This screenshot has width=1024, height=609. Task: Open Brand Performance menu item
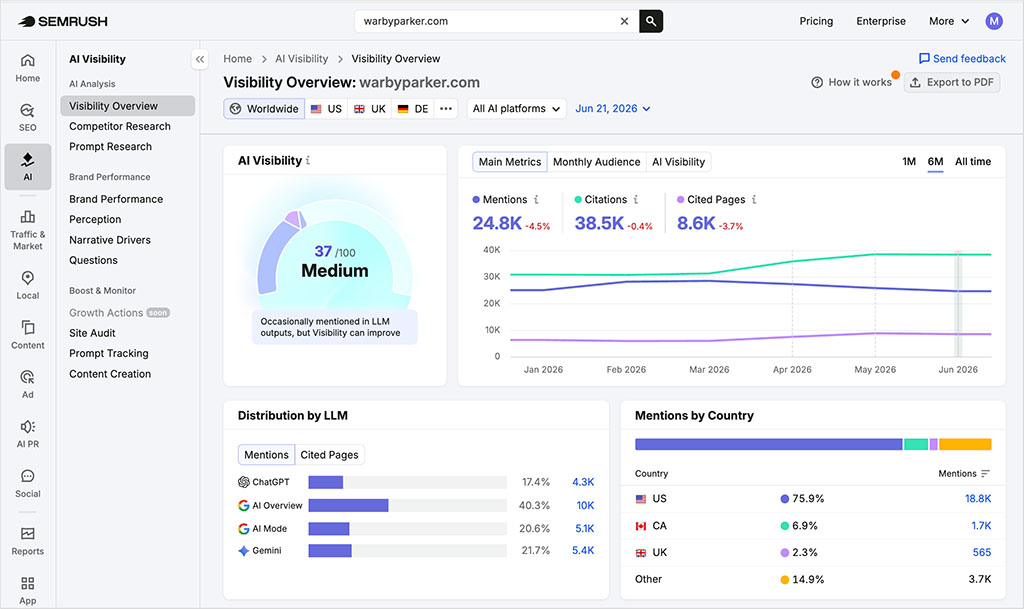pos(116,199)
